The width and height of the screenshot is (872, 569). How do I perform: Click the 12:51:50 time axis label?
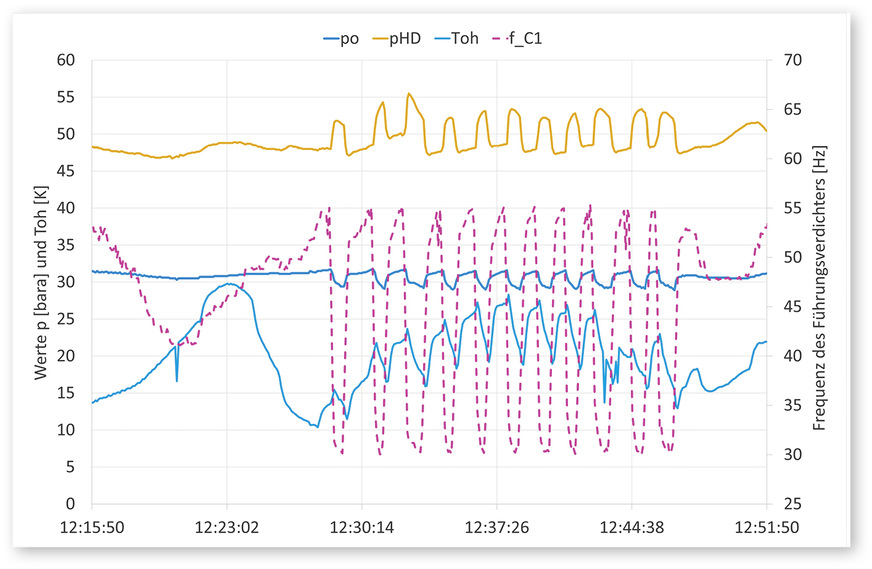(x=766, y=524)
